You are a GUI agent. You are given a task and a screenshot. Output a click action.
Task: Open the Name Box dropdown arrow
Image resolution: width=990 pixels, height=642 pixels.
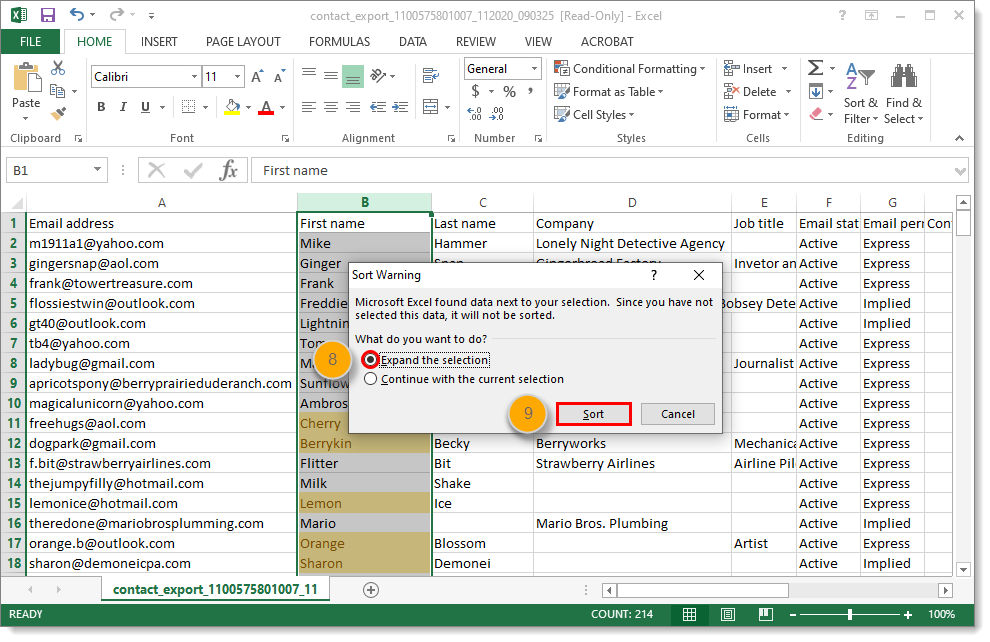click(x=97, y=170)
